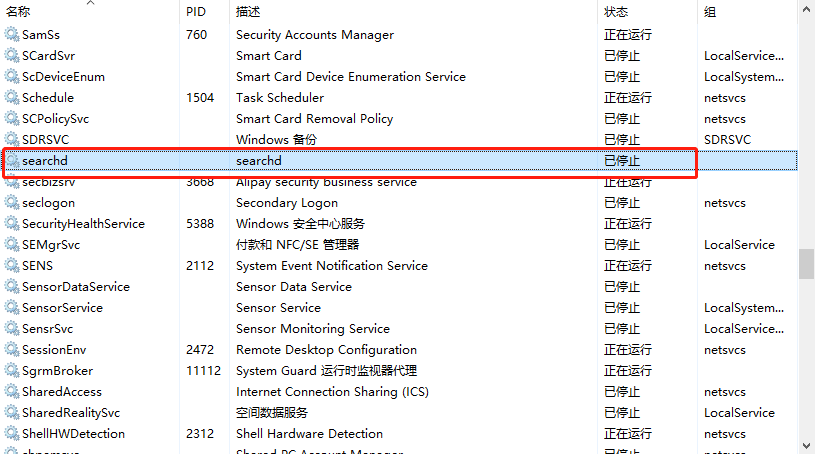The height and width of the screenshot is (454, 815).
Task: Click the searchd service gear icon
Action: point(12,161)
